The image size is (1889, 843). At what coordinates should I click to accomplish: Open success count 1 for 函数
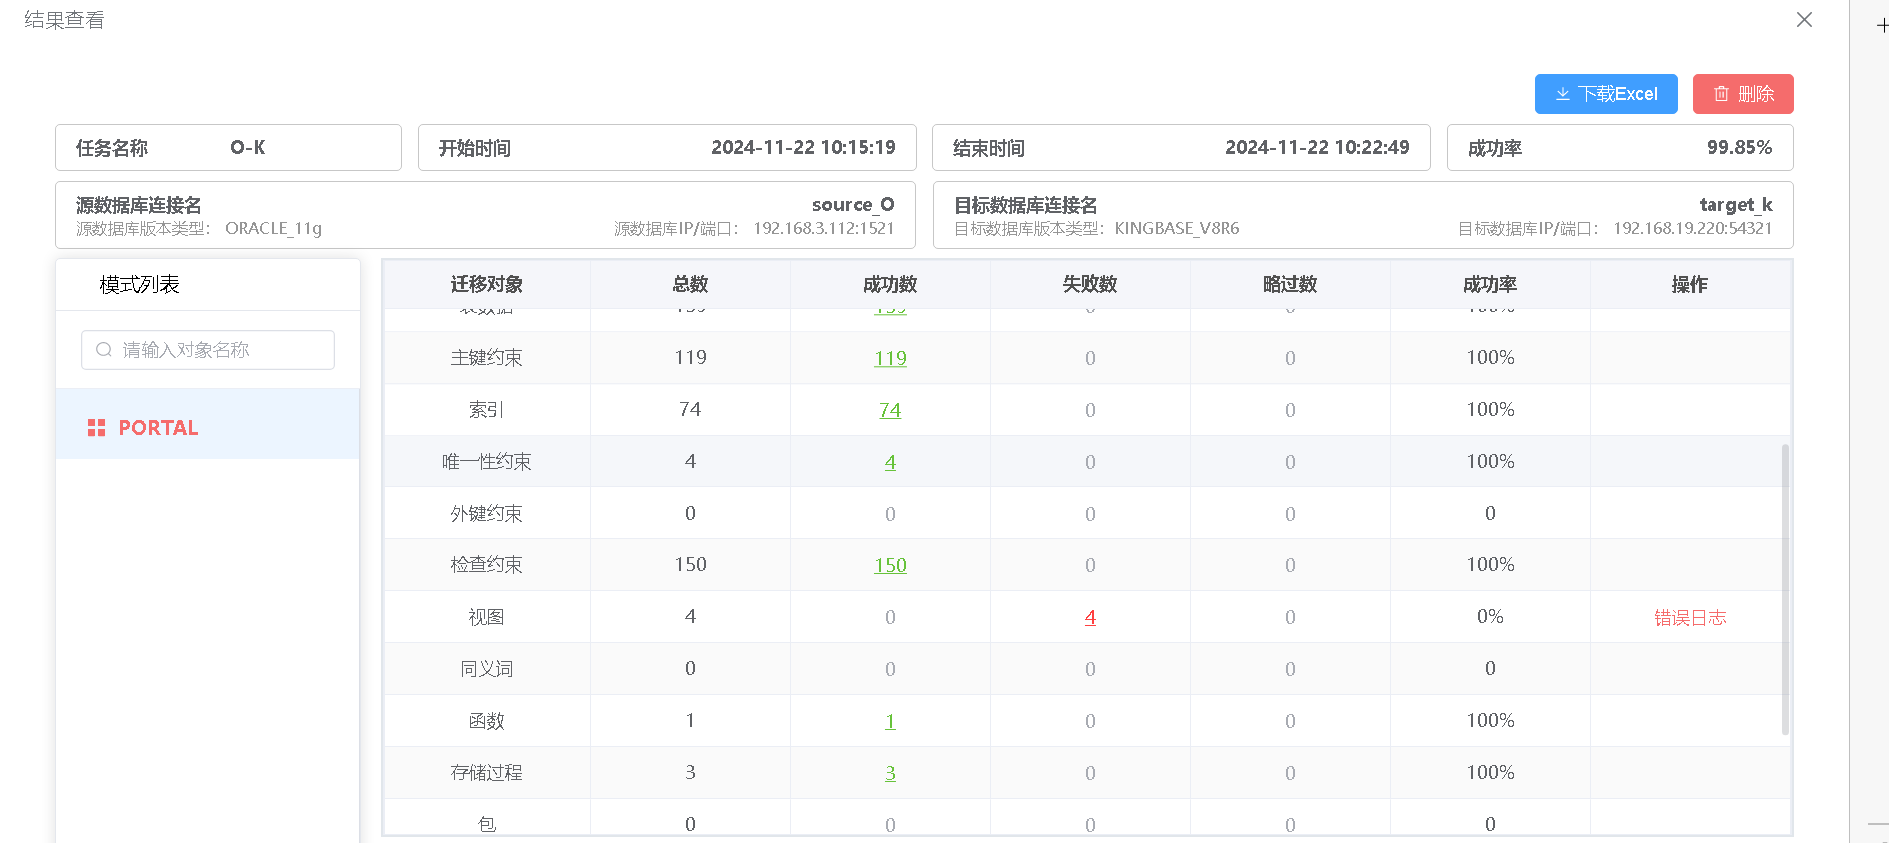coord(890,721)
